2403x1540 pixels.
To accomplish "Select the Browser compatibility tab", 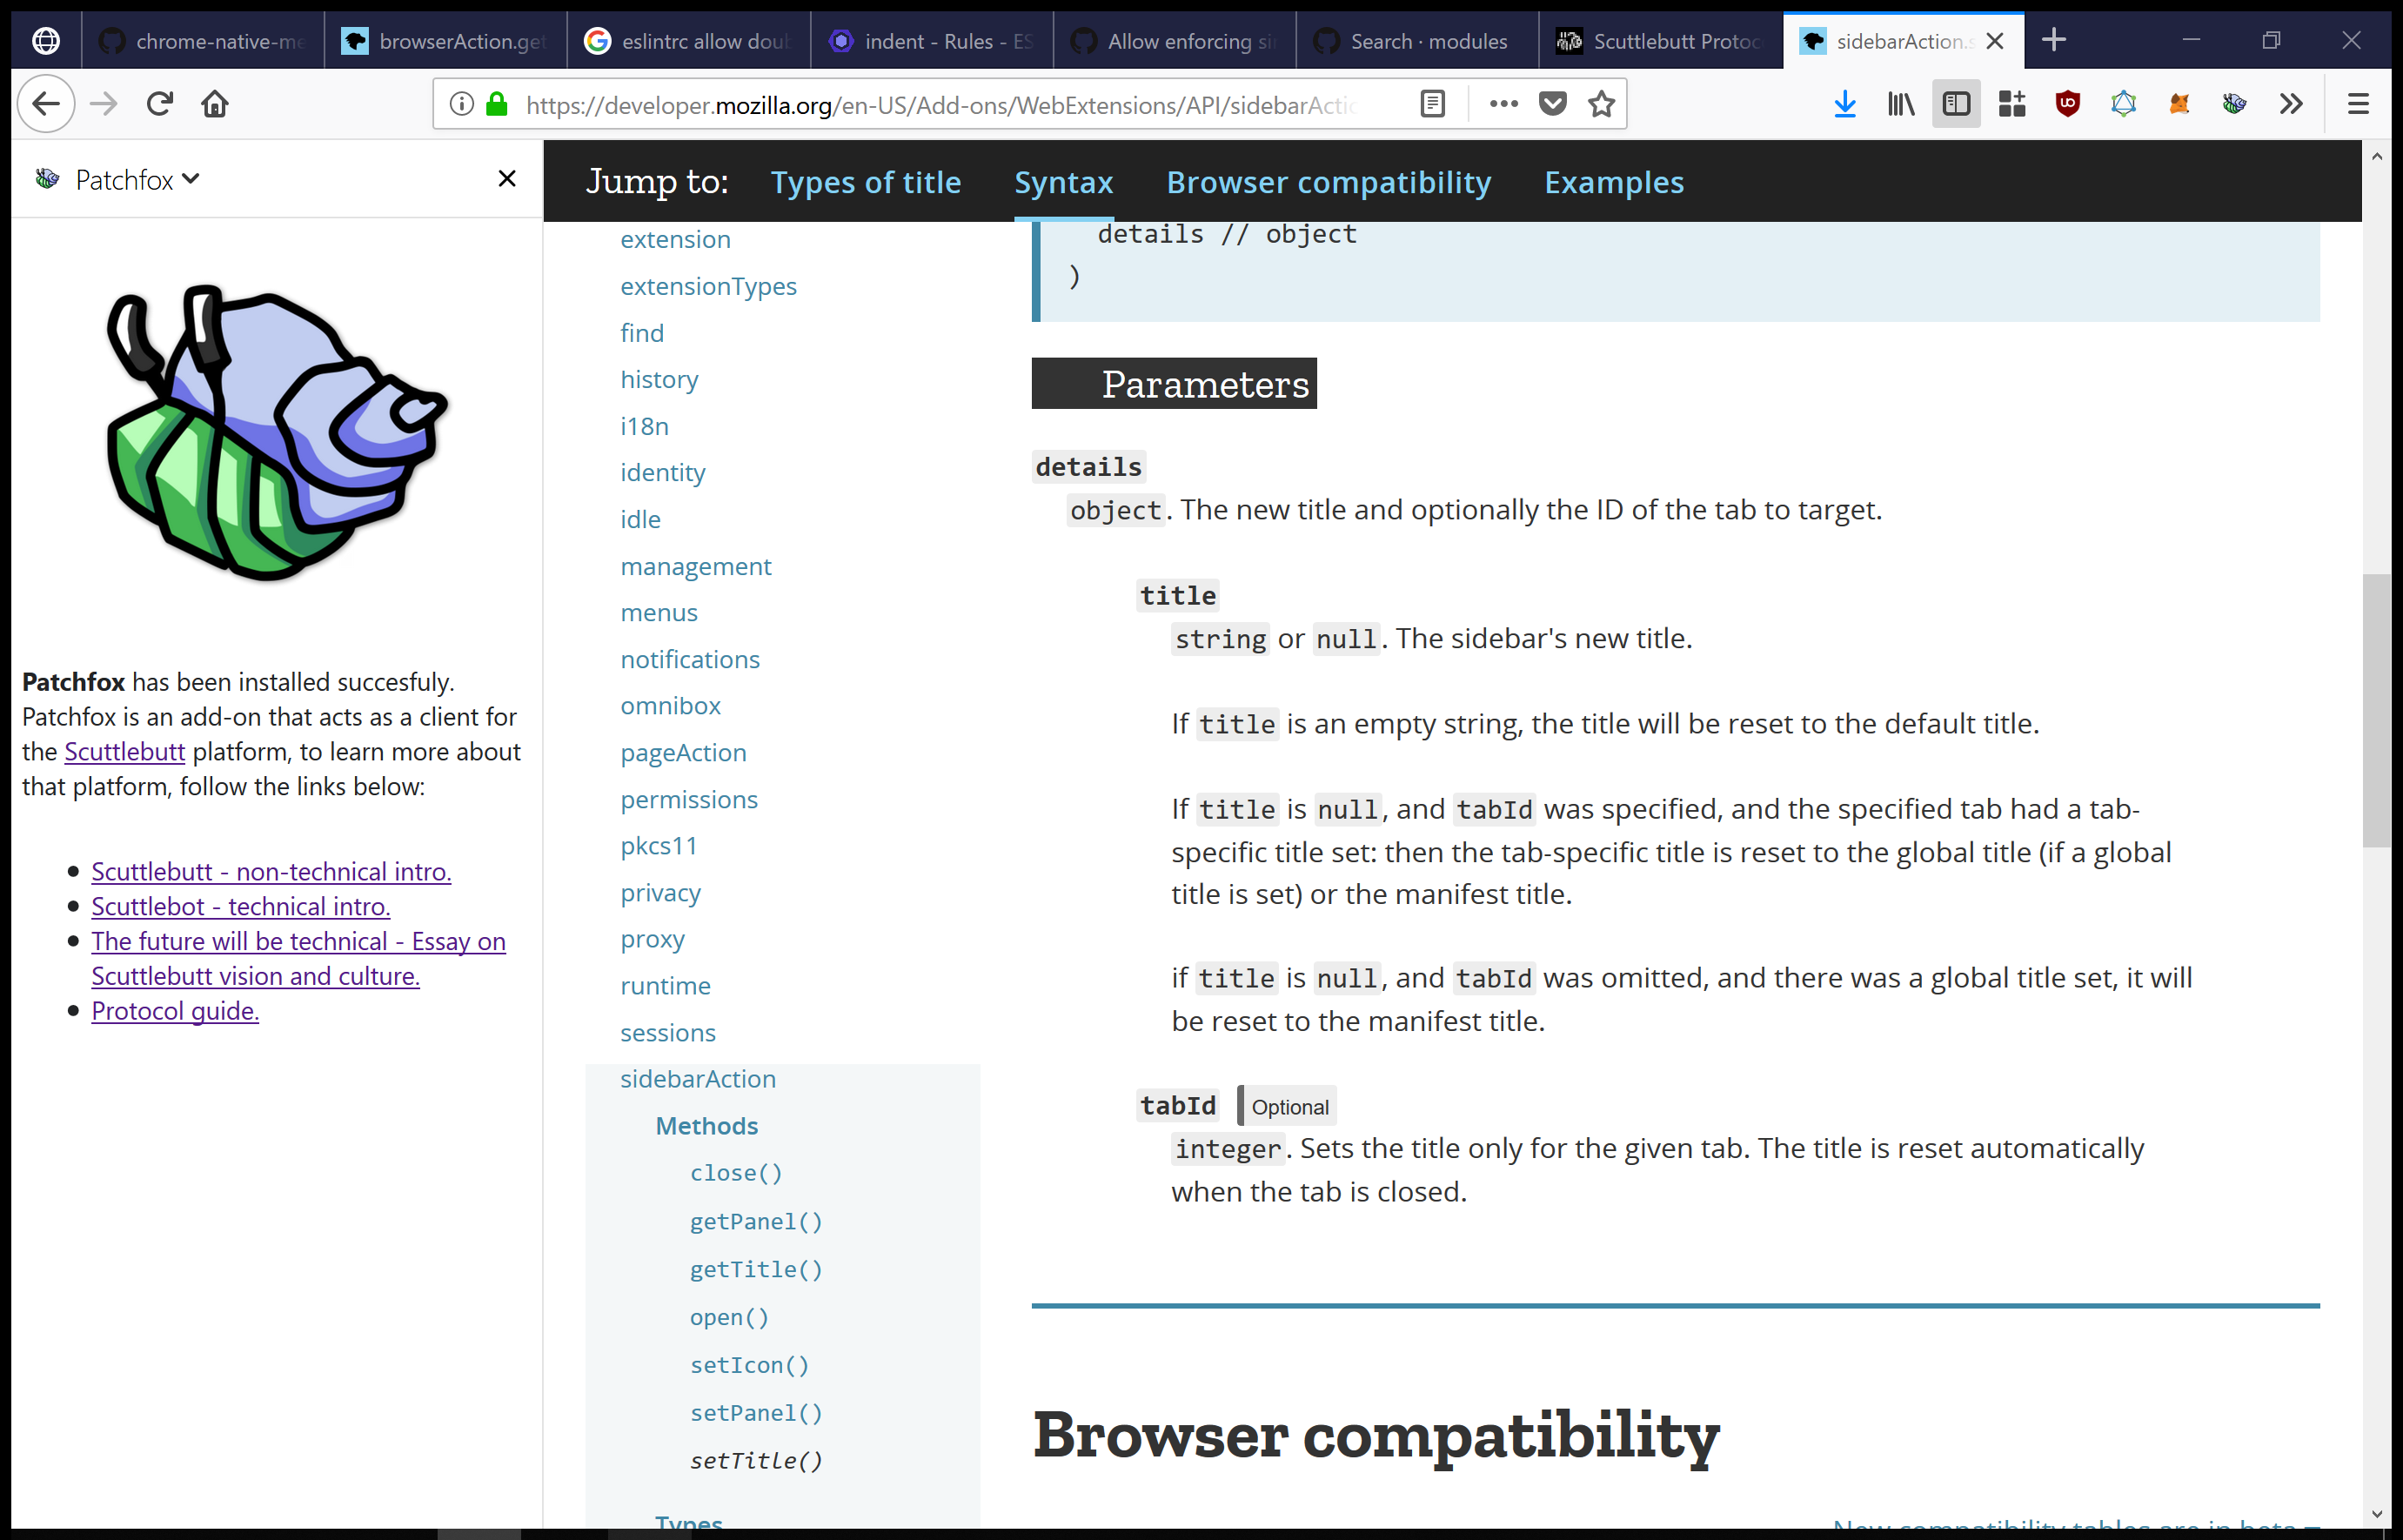I will (x=1329, y=182).
